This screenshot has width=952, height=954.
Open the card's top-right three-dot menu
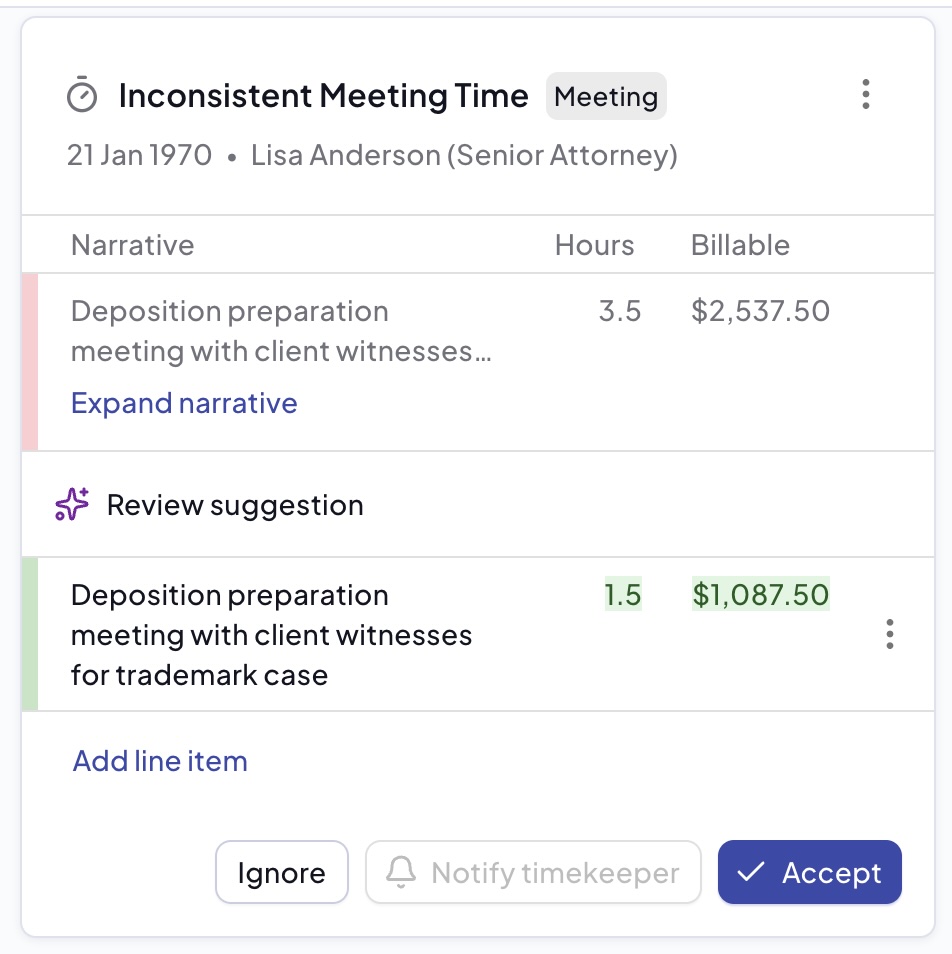click(x=866, y=94)
